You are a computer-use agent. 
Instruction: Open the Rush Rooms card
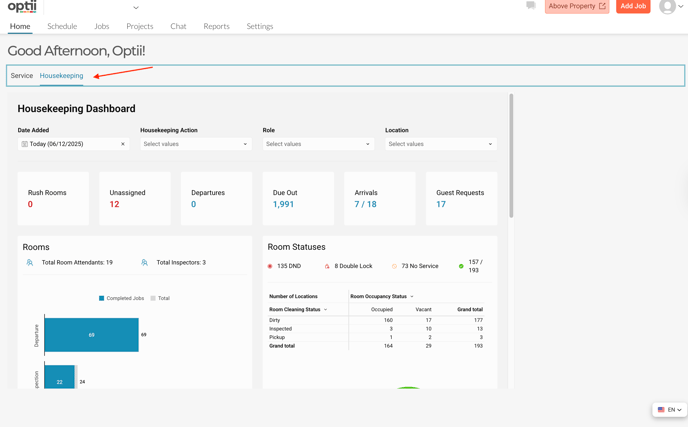pyautogui.click(x=53, y=198)
